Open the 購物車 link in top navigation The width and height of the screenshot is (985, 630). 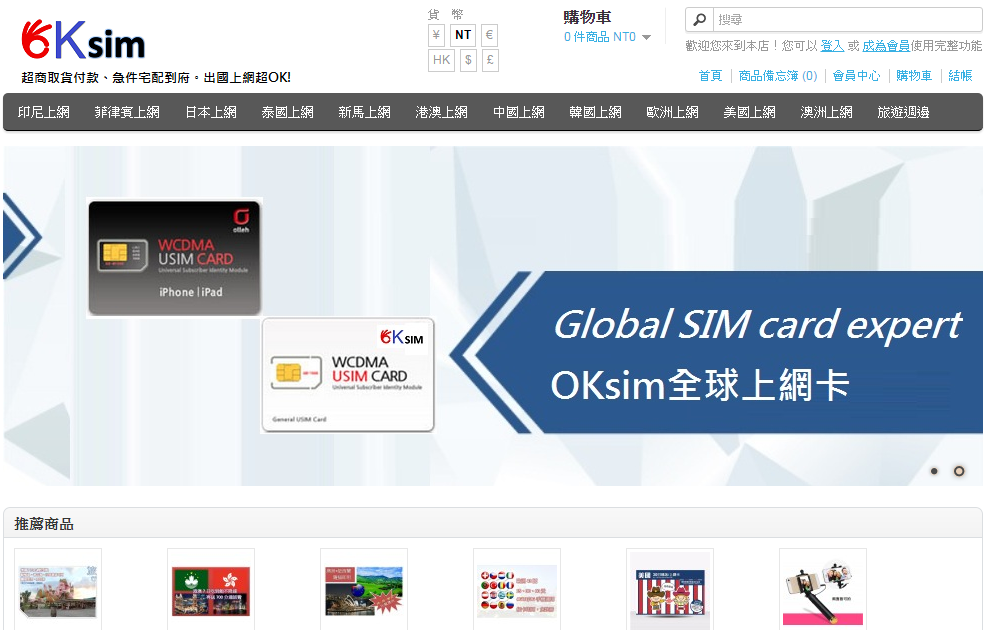tap(914, 76)
